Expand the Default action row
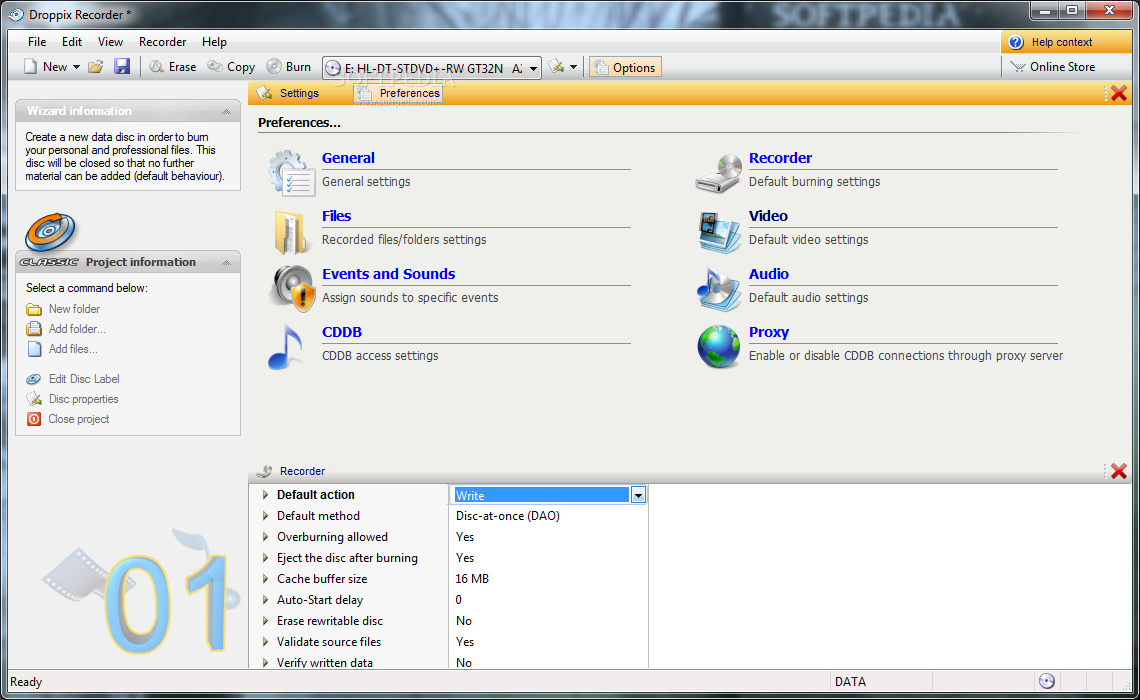The height and width of the screenshot is (700, 1140). tap(265, 495)
